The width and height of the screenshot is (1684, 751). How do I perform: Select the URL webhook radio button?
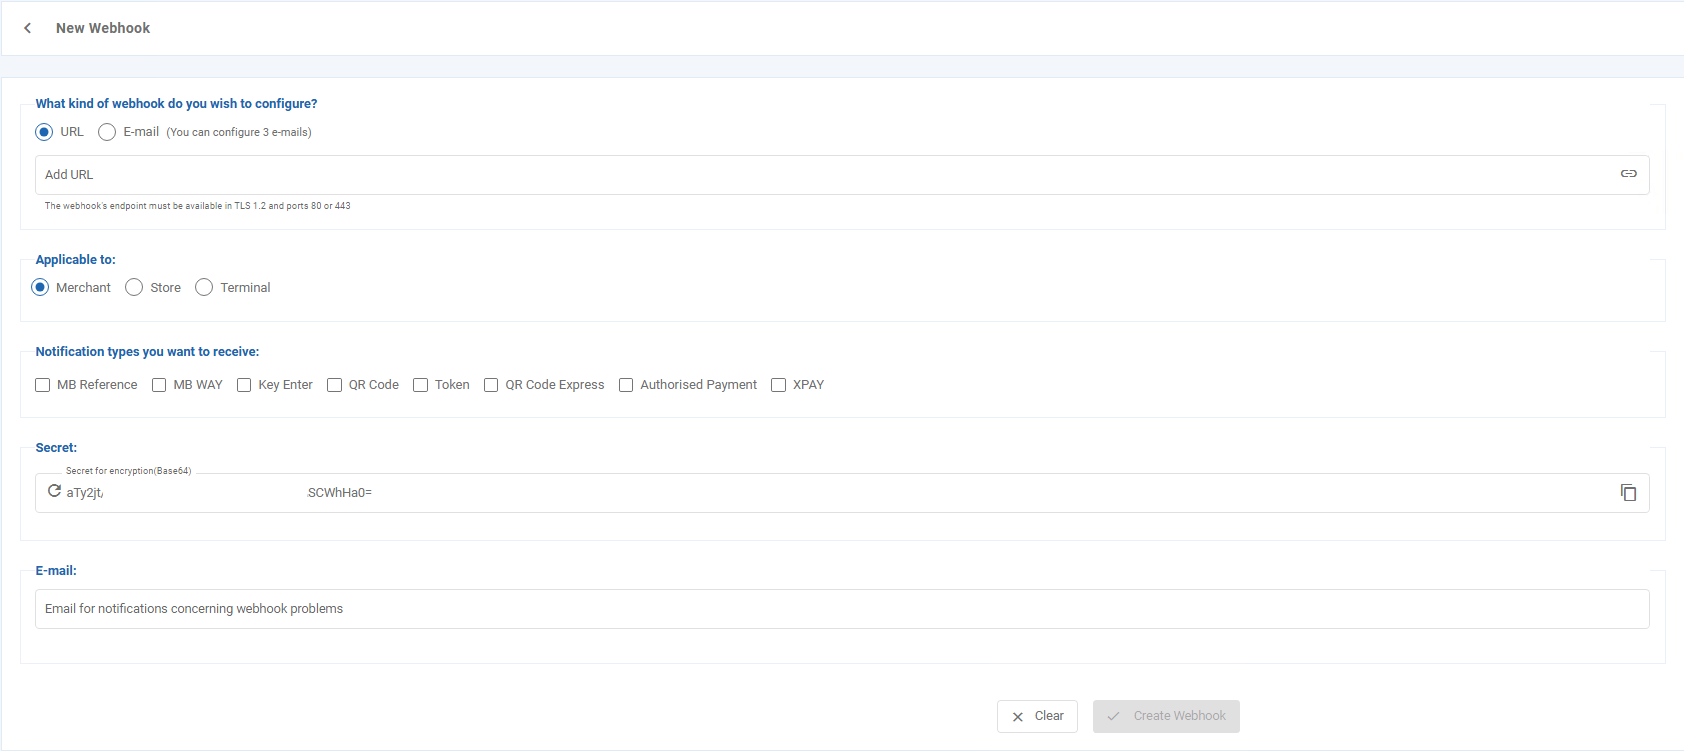(x=44, y=132)
